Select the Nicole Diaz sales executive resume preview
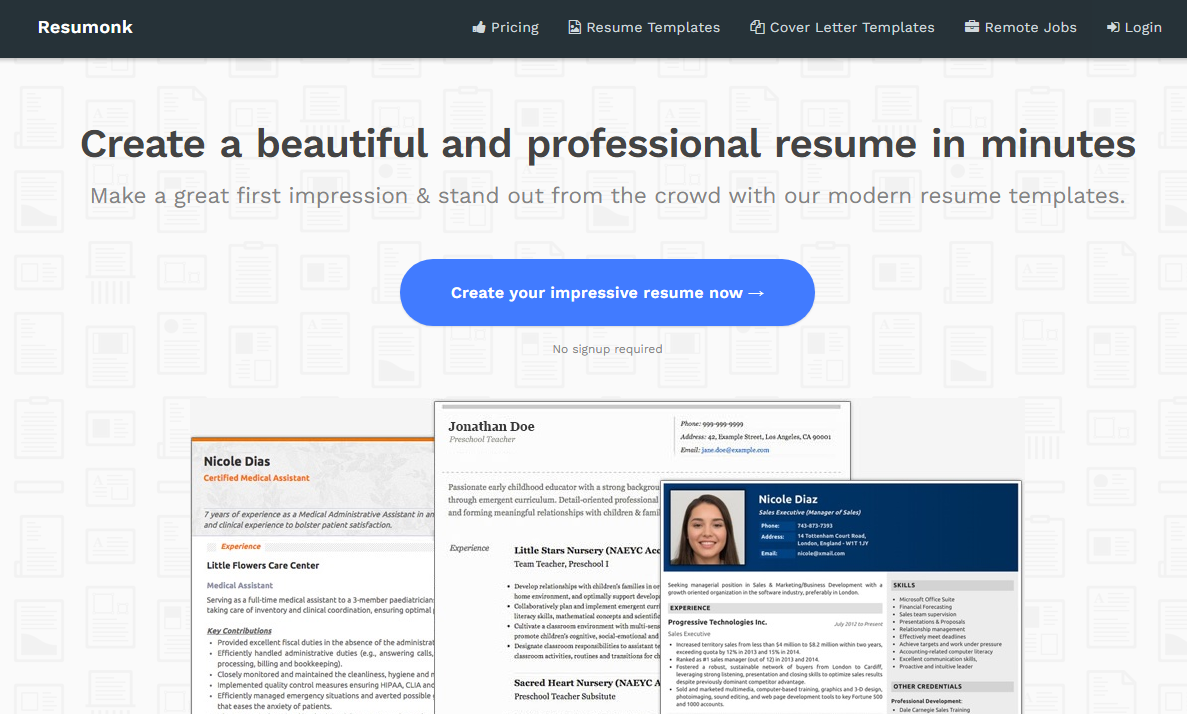The image size is (1187, 714). (841, 597)
